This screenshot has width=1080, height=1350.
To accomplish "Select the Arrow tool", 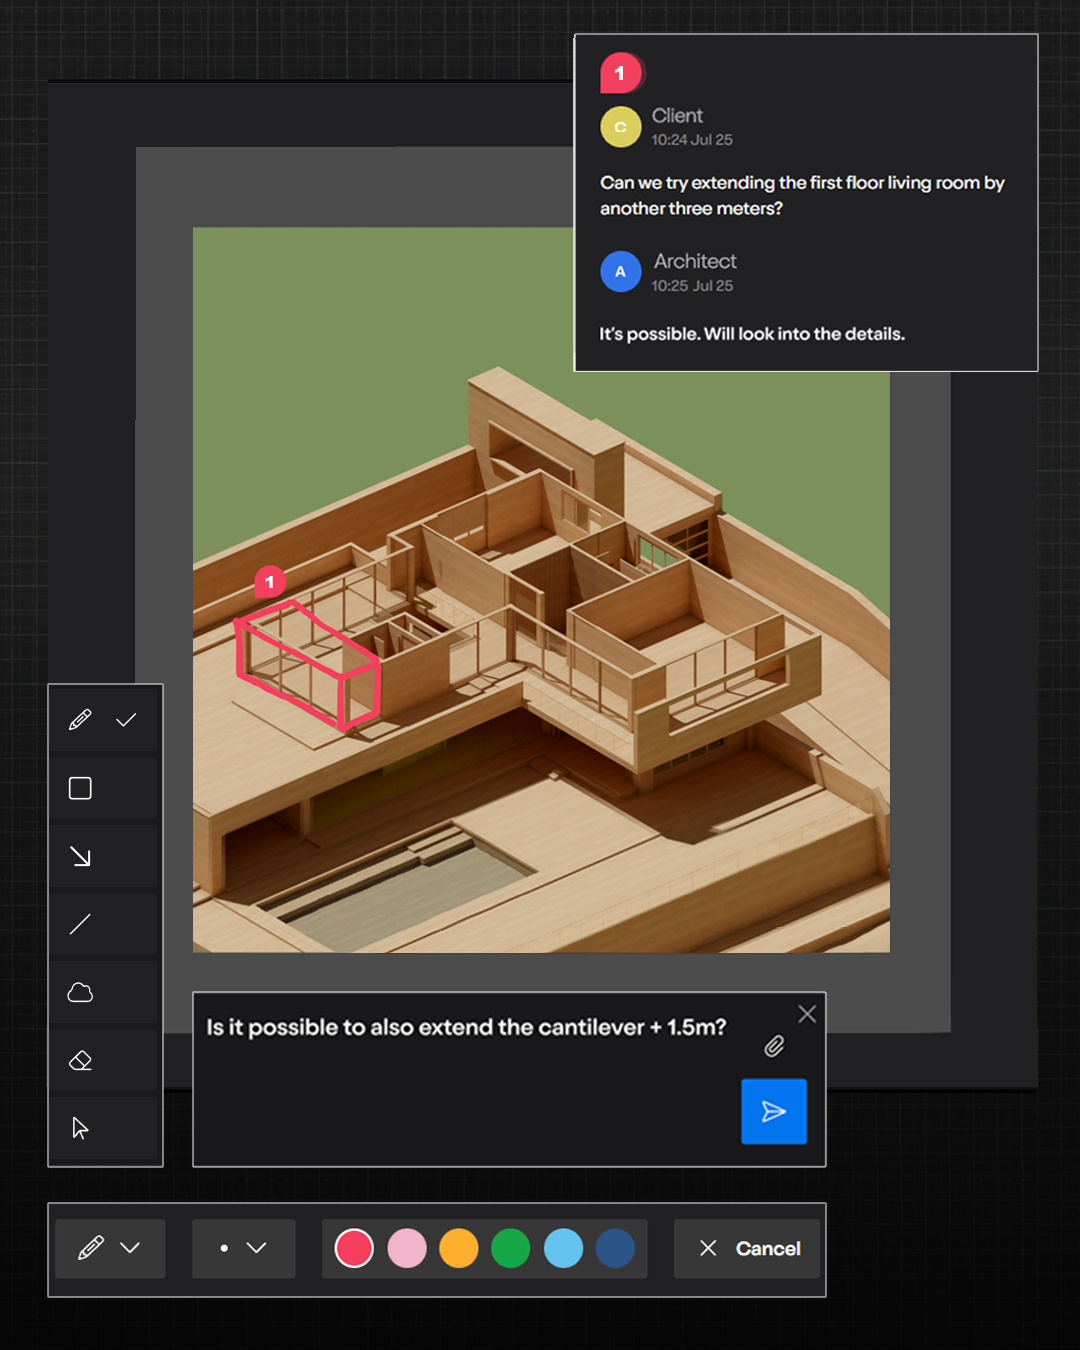I will pos(80,856).
